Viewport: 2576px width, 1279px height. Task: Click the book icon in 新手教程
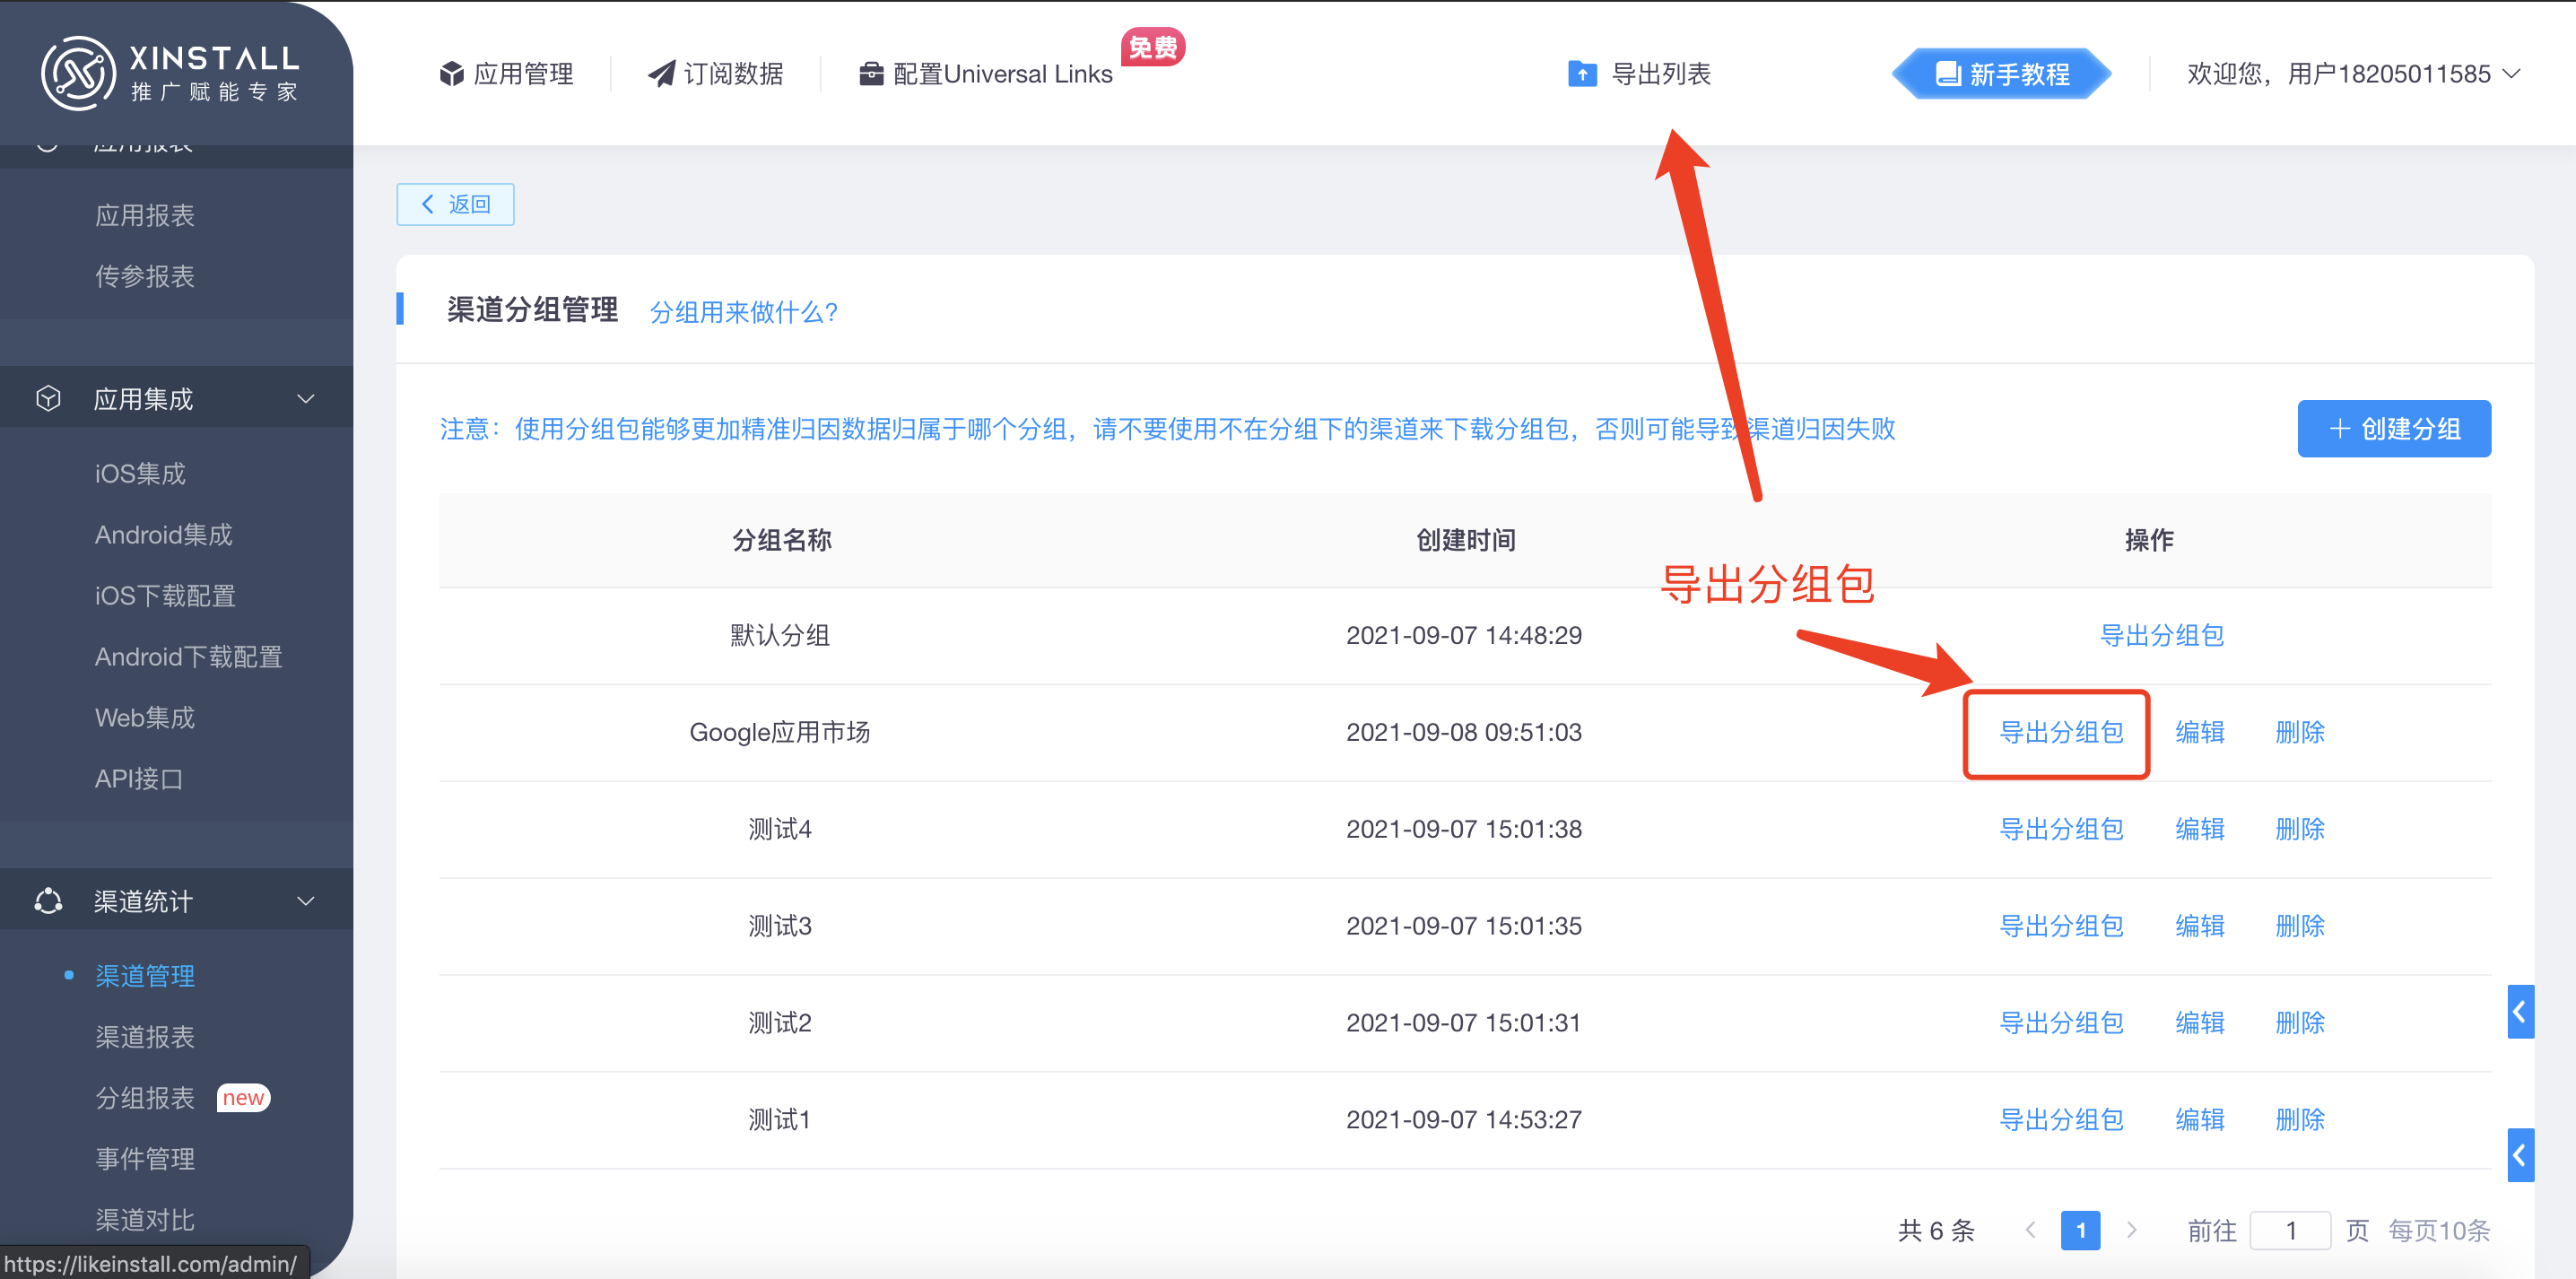[x=1947, y=73]
